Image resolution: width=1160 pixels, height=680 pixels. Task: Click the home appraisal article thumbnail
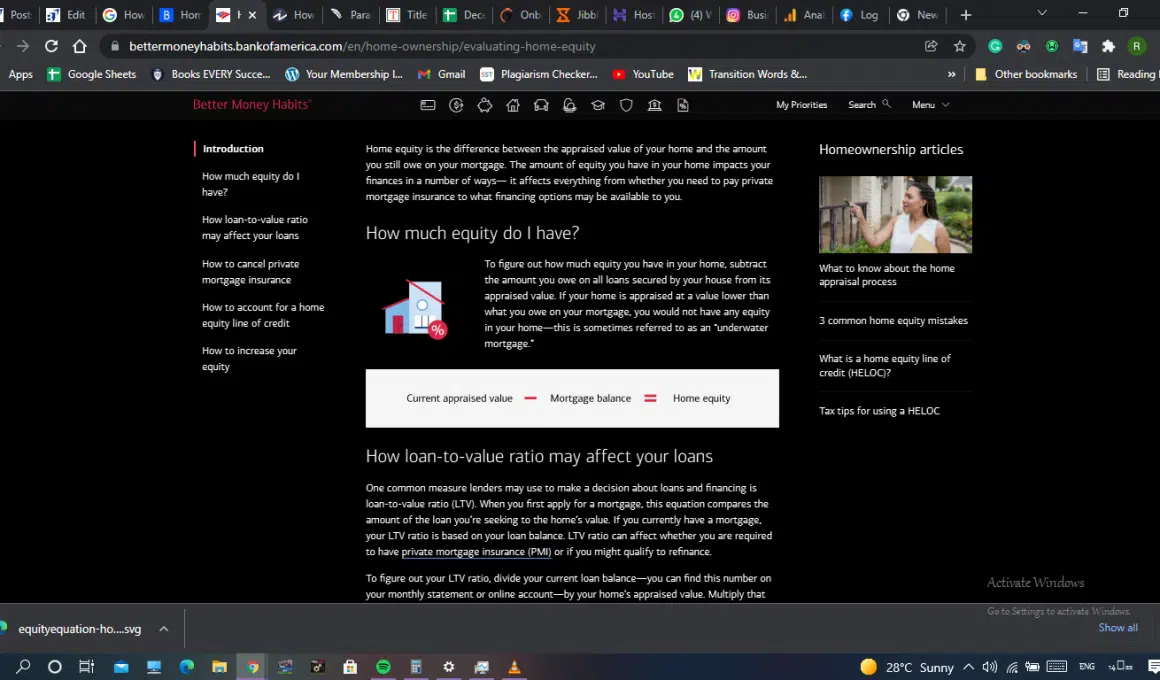[x=895, y=215]
